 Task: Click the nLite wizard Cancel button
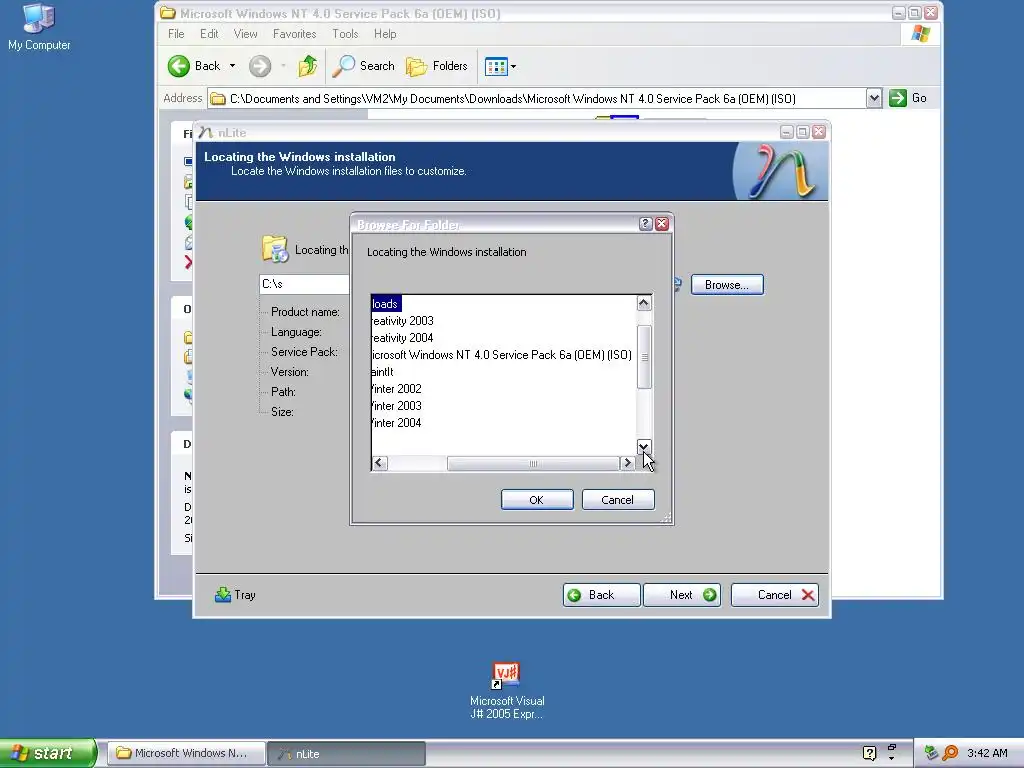tap(775, 595)
